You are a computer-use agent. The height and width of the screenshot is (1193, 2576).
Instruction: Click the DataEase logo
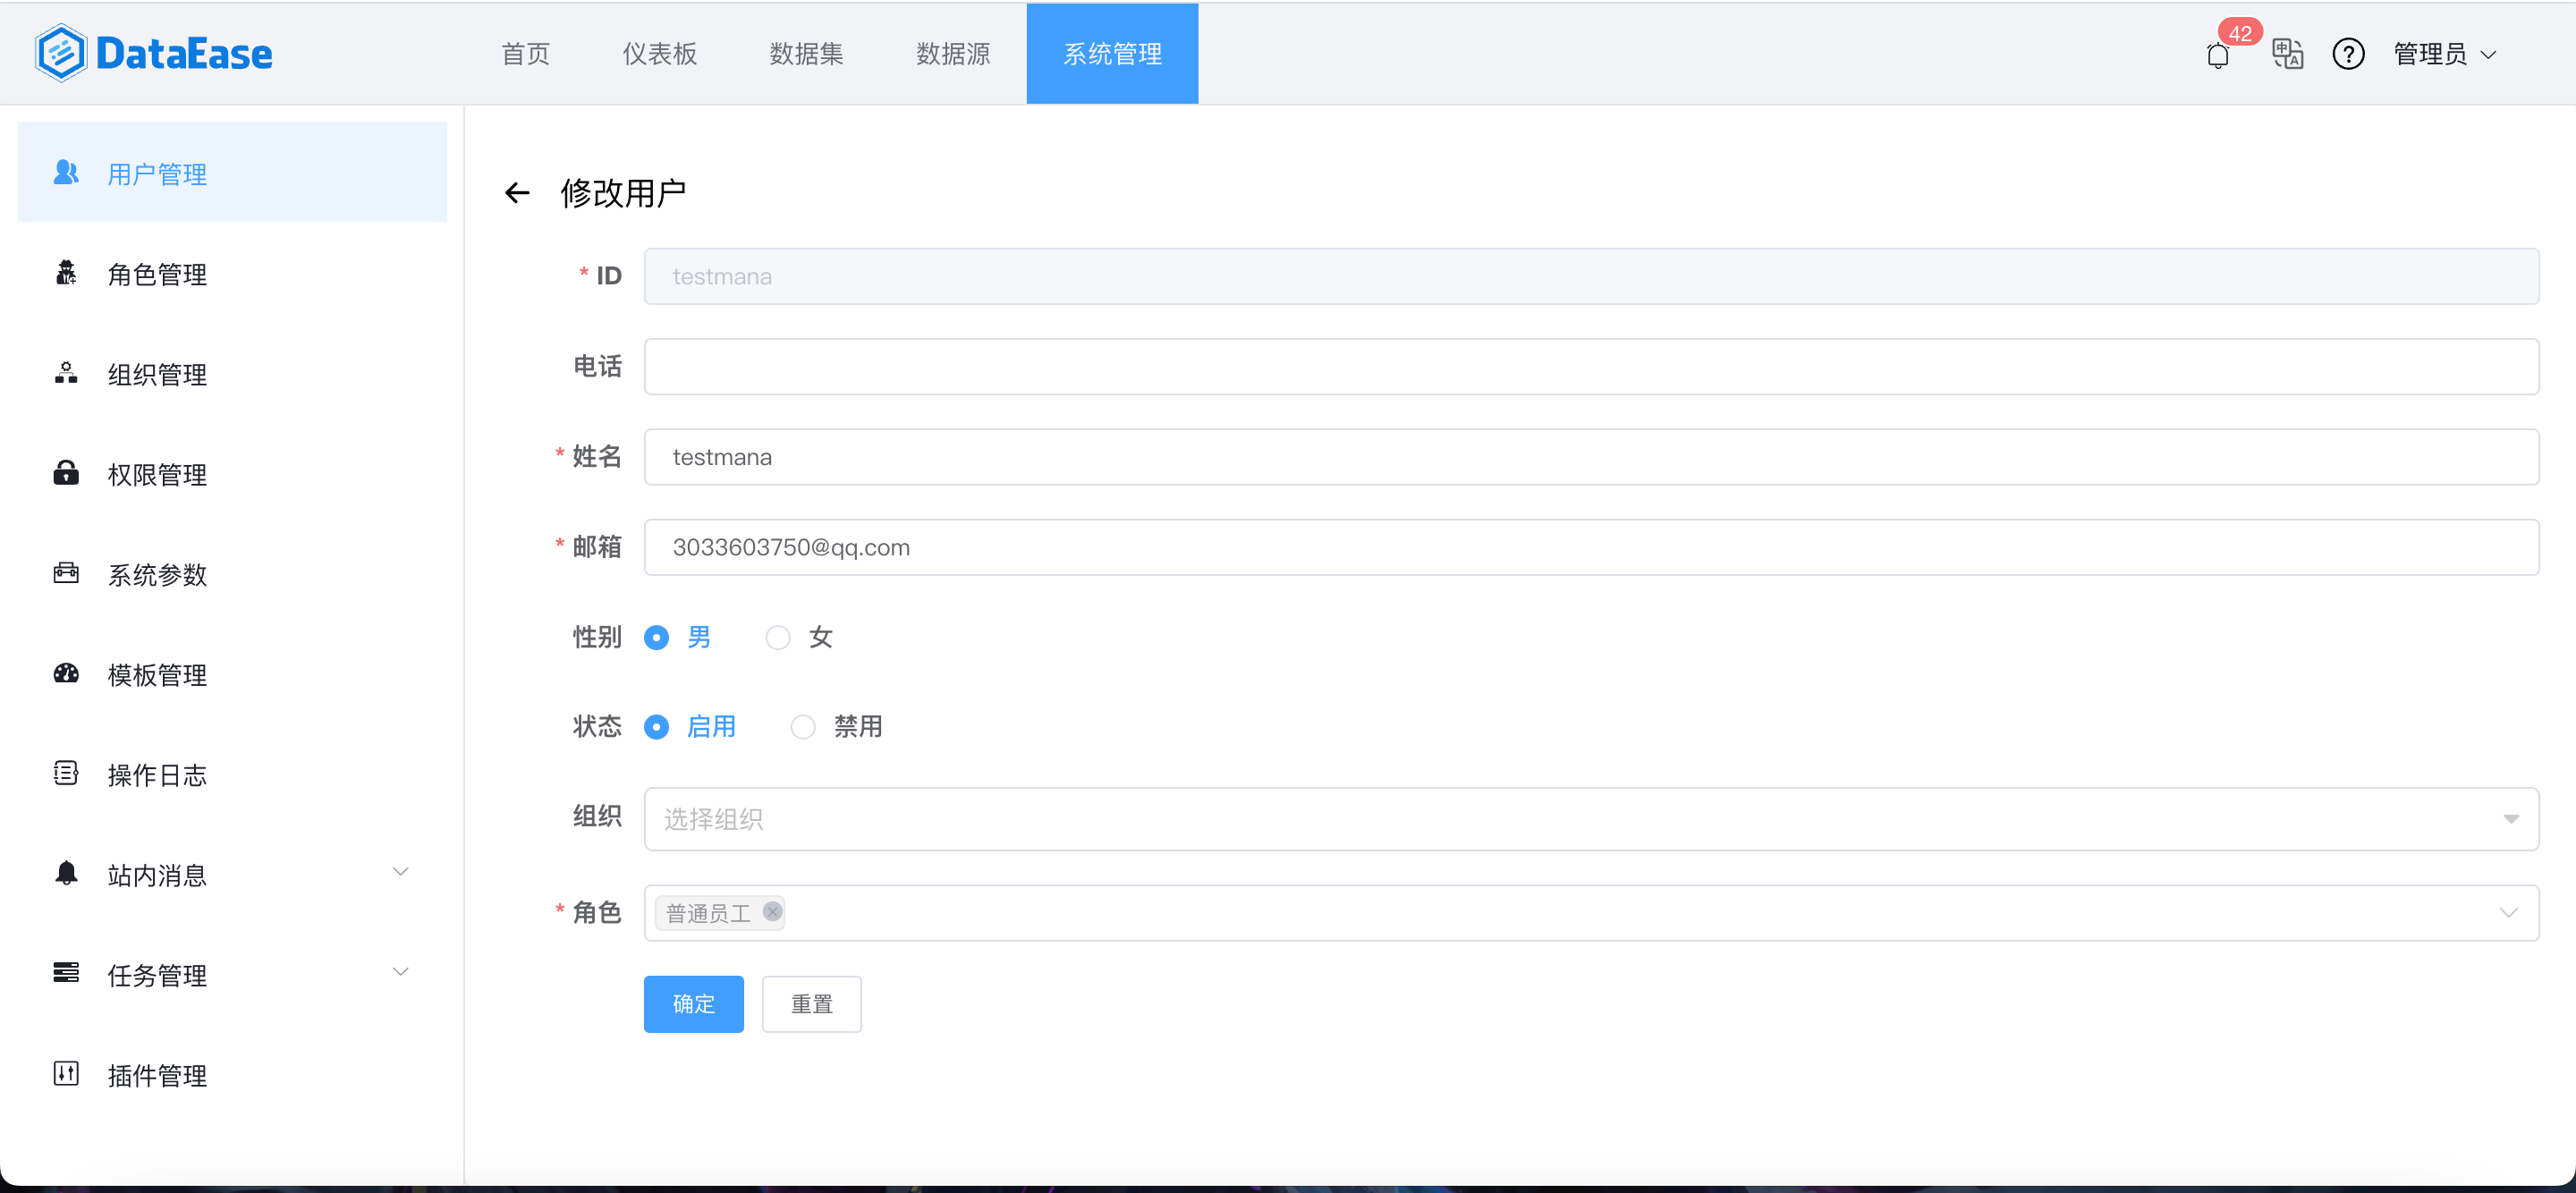click(x=154, y=53)
